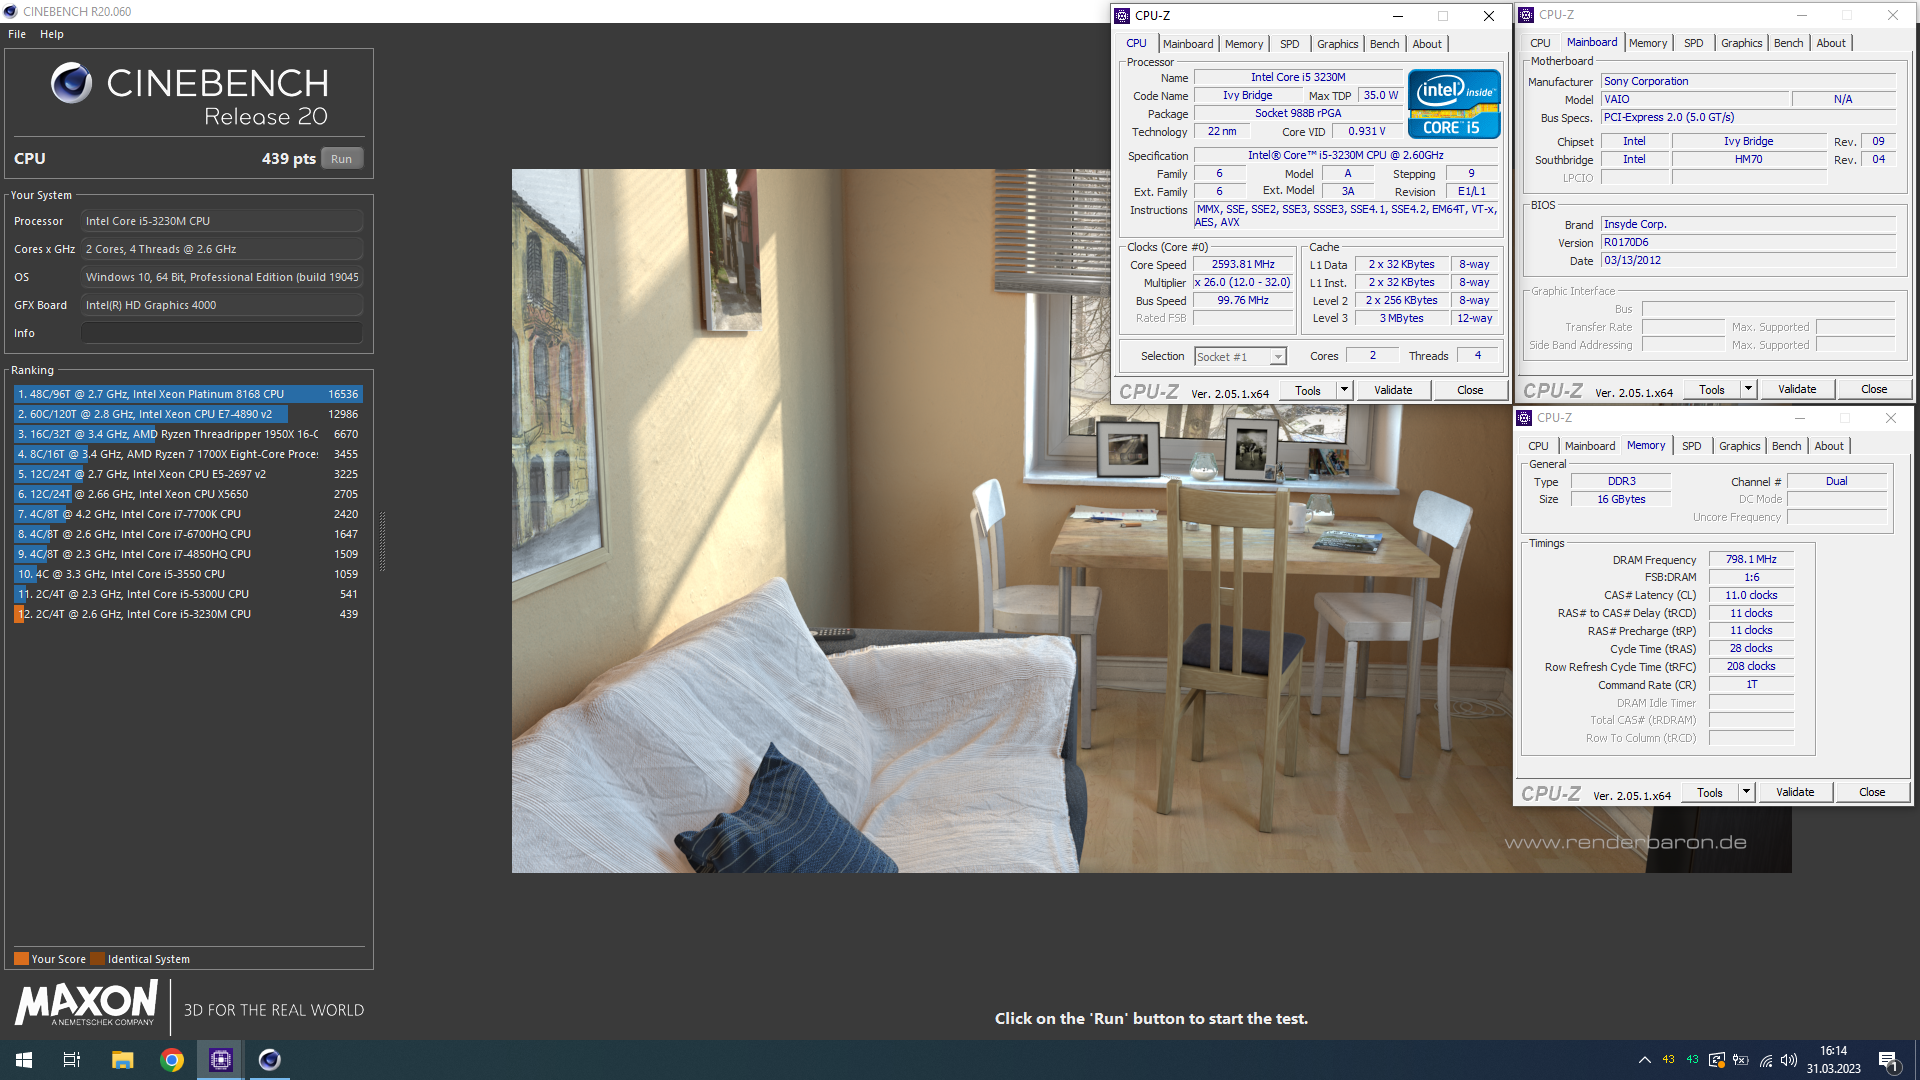The image size is (1920, 1080).
Task: Open Task View from the taskbar
Action: [72, 1060]
